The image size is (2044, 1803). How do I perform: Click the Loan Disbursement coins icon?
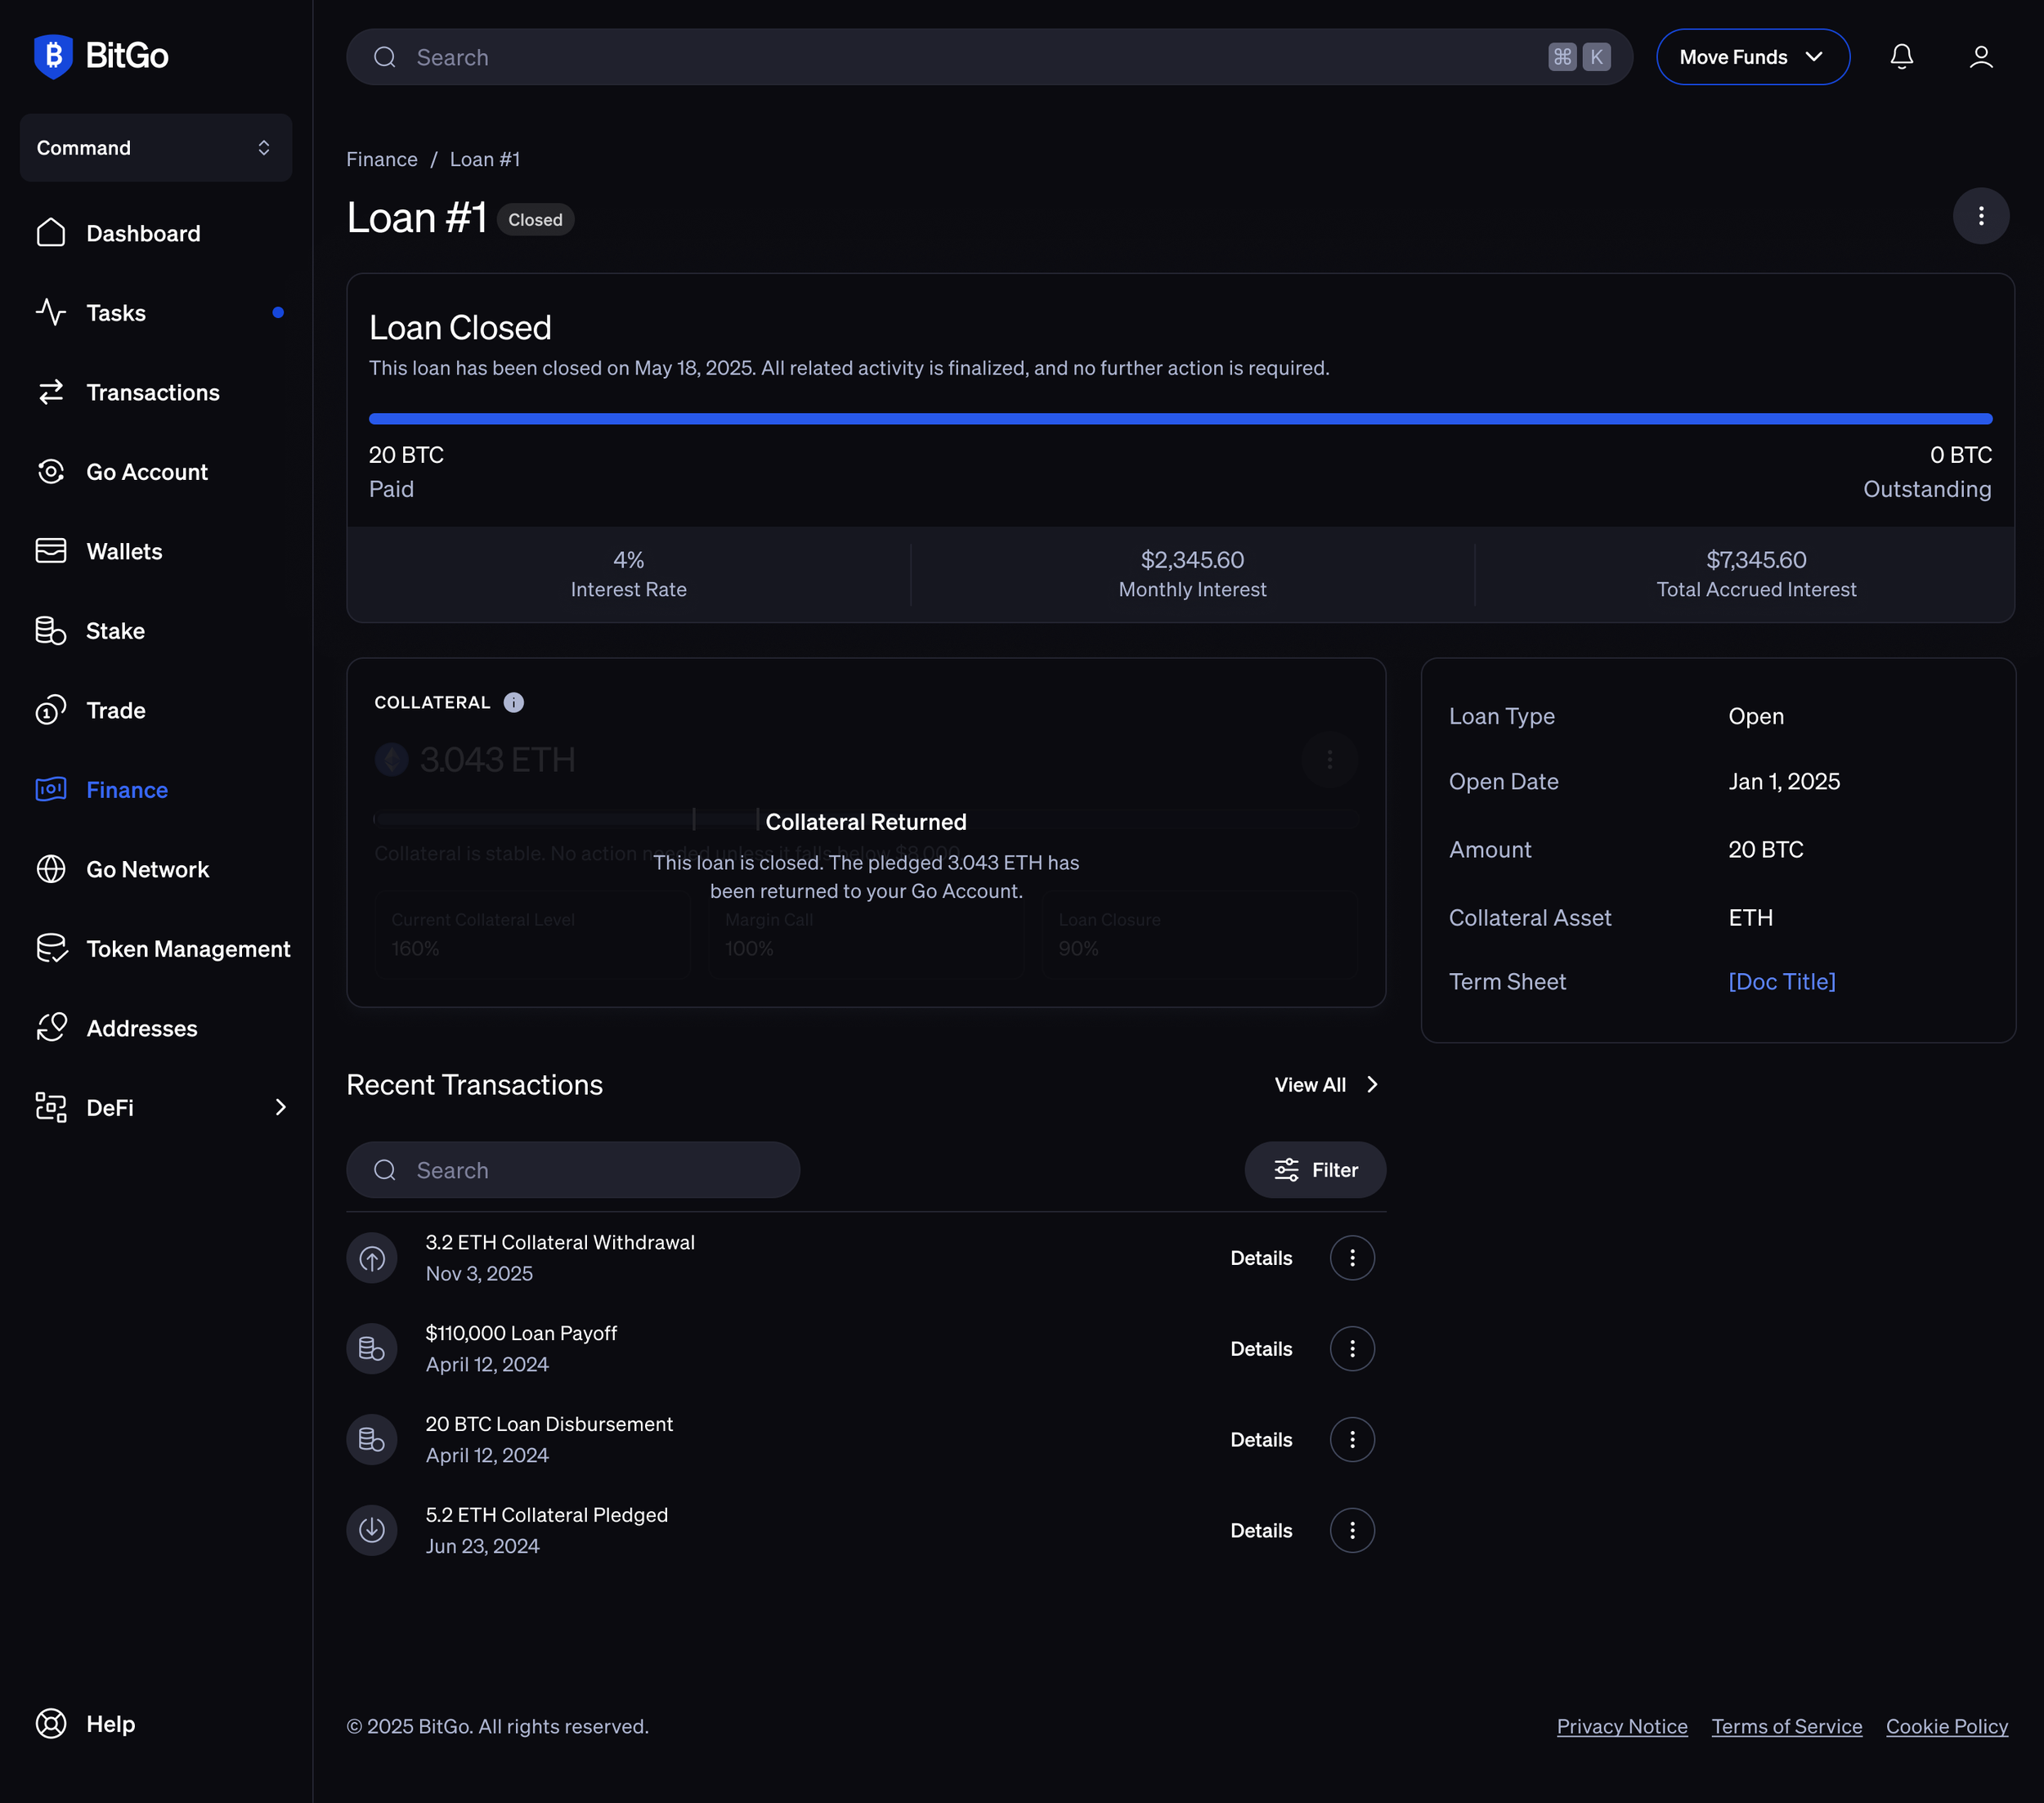(x=372, y=1439)
